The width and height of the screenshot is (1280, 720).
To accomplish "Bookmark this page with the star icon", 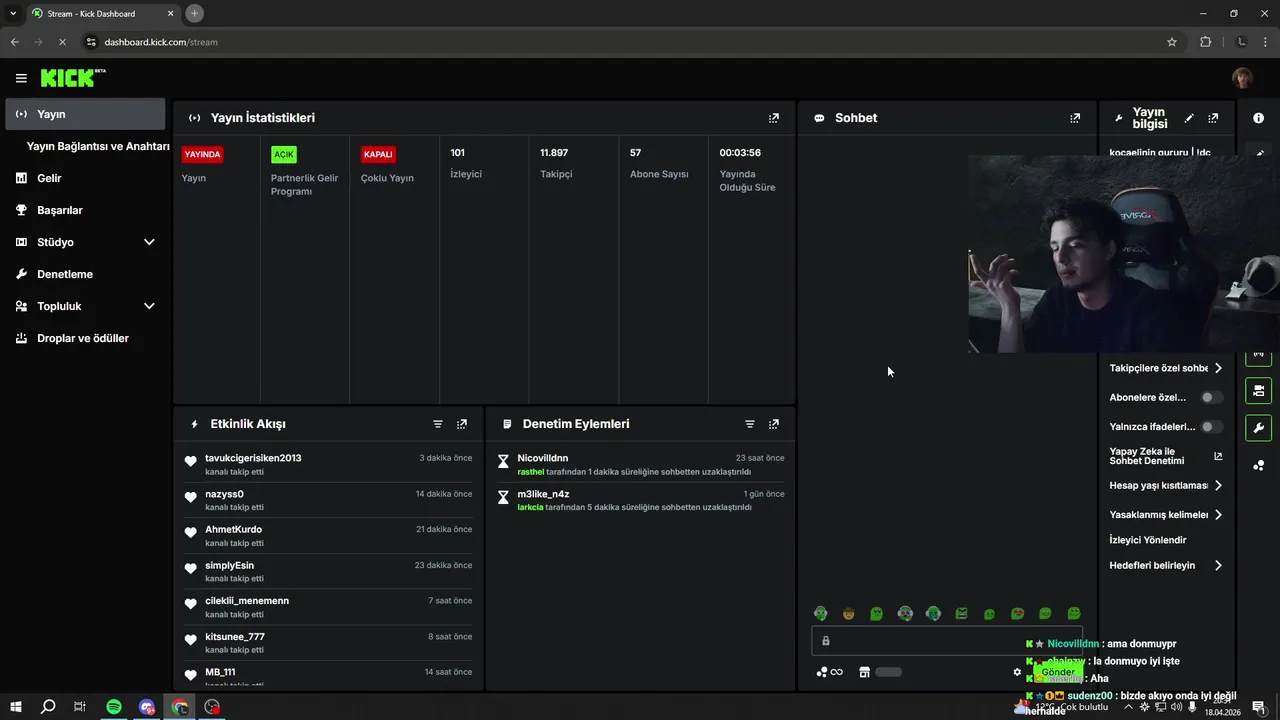I will point(1172,42).
